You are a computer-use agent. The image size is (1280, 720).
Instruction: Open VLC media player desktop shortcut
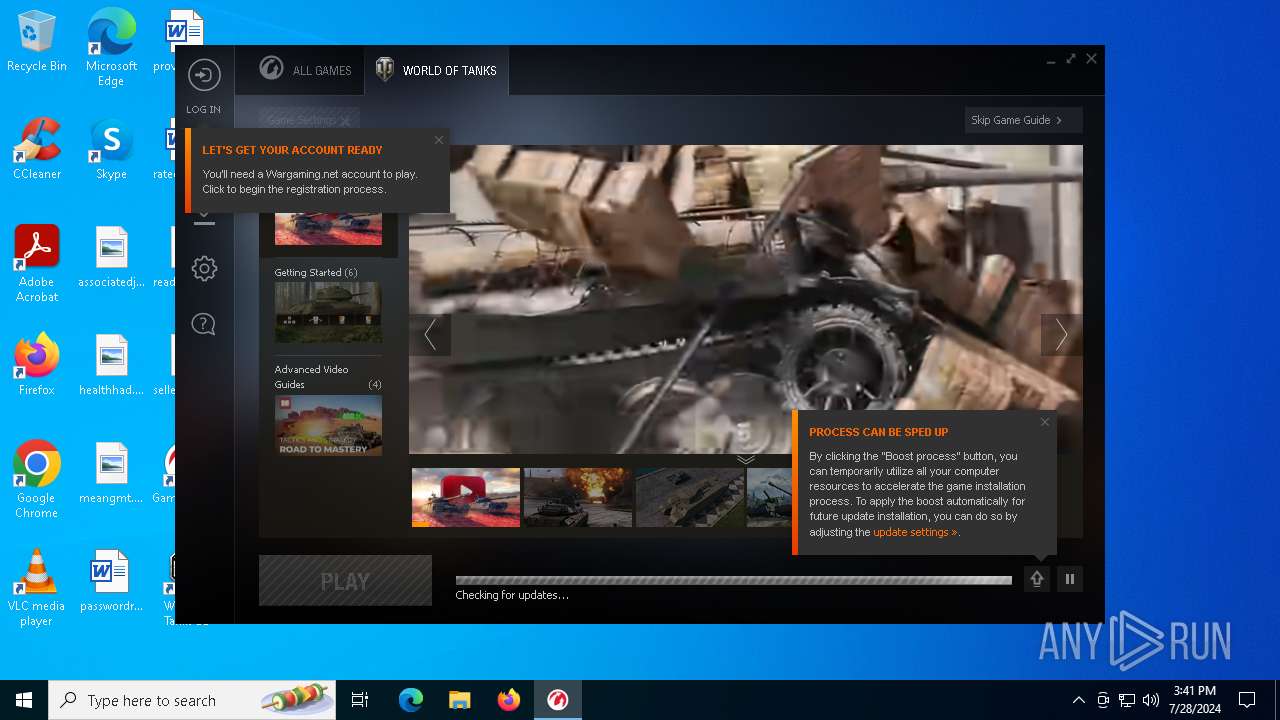coord(37,588)
